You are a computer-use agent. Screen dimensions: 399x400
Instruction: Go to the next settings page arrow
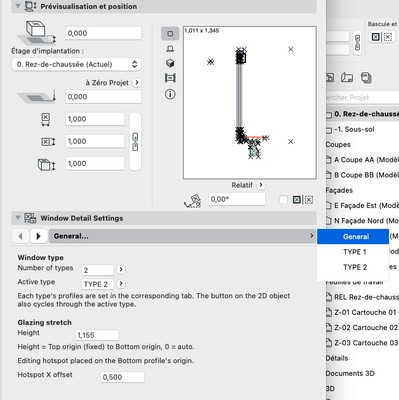[x=38, y=236]
